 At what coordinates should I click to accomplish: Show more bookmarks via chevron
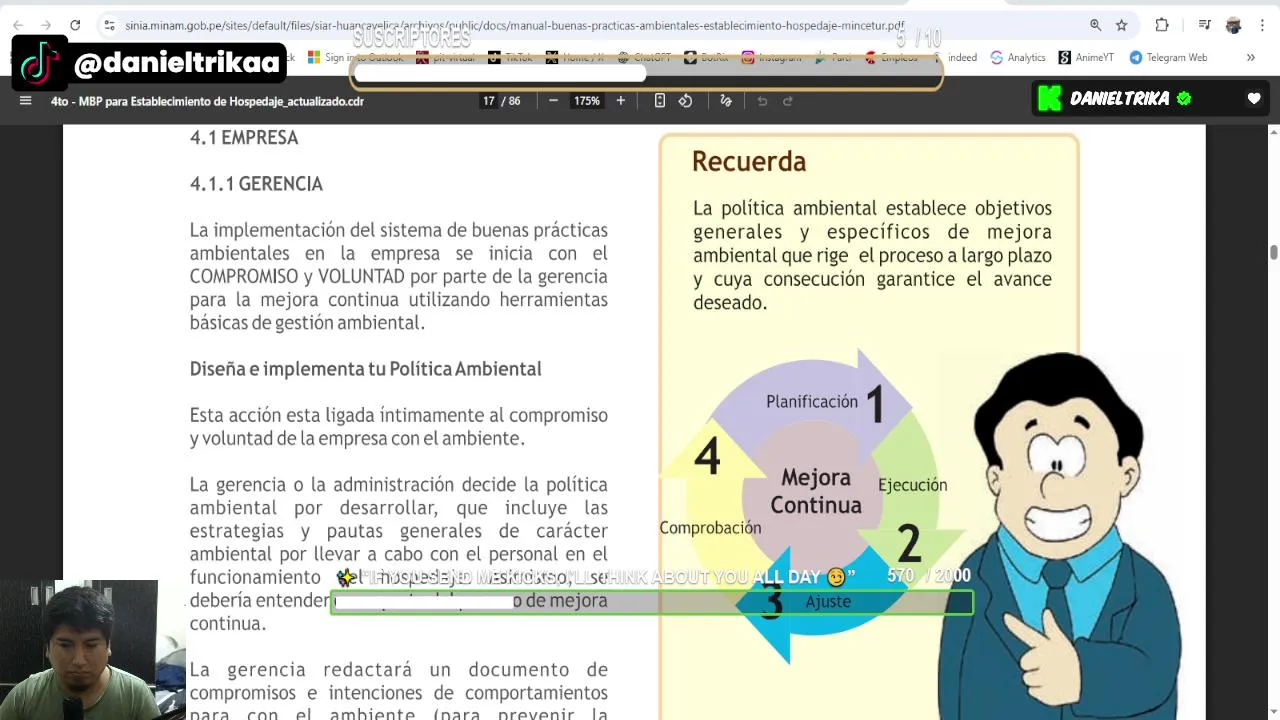coord(1250,58)
